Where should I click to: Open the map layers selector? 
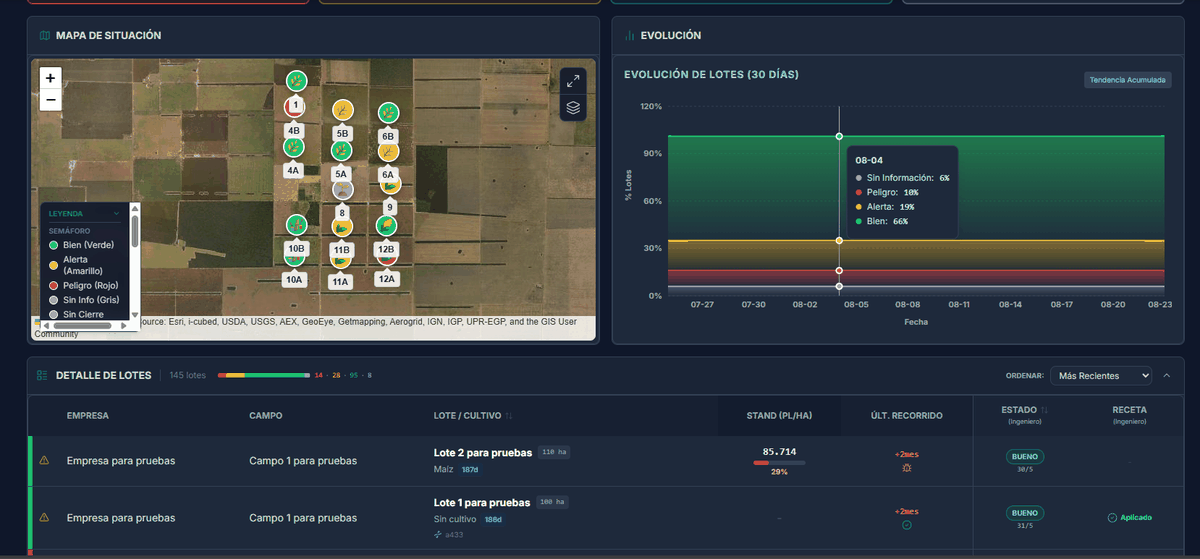573,107
